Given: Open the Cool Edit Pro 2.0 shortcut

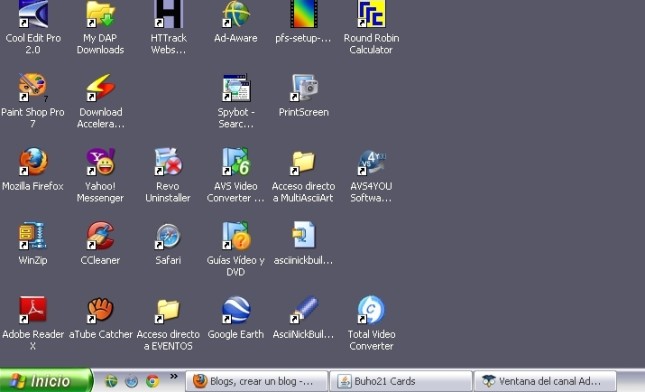Looking at the screenshot, I should pyautogui.click(x=33, y=14).
